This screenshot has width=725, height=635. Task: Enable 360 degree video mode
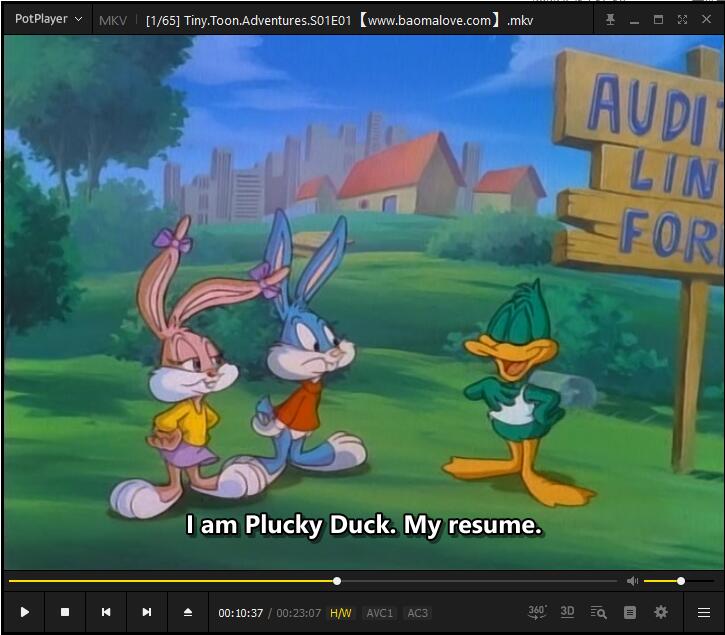coord(537,612)
